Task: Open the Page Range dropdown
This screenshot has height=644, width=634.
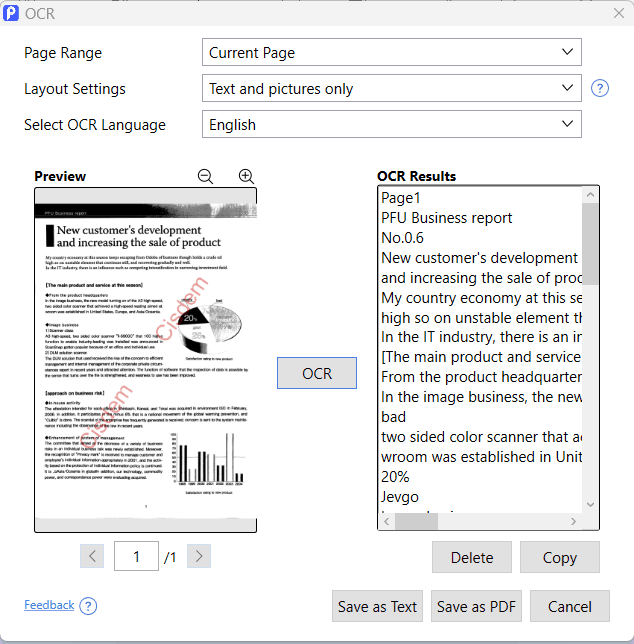Action: pyautogui.click(x=391, y=53)
